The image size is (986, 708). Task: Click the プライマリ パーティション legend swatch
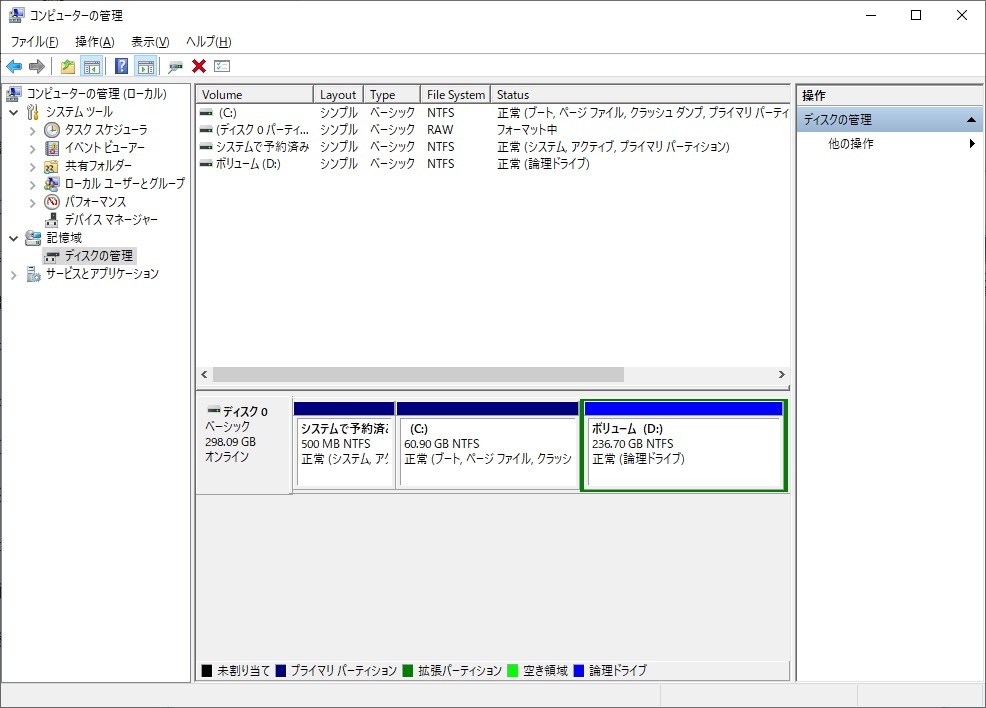point(280,671)
